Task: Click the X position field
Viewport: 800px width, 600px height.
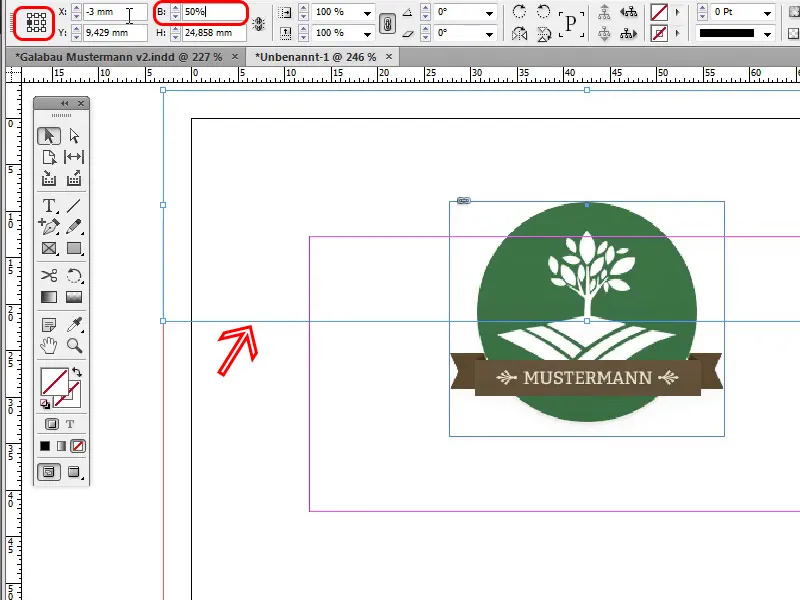Action: (x=115, y=11)
